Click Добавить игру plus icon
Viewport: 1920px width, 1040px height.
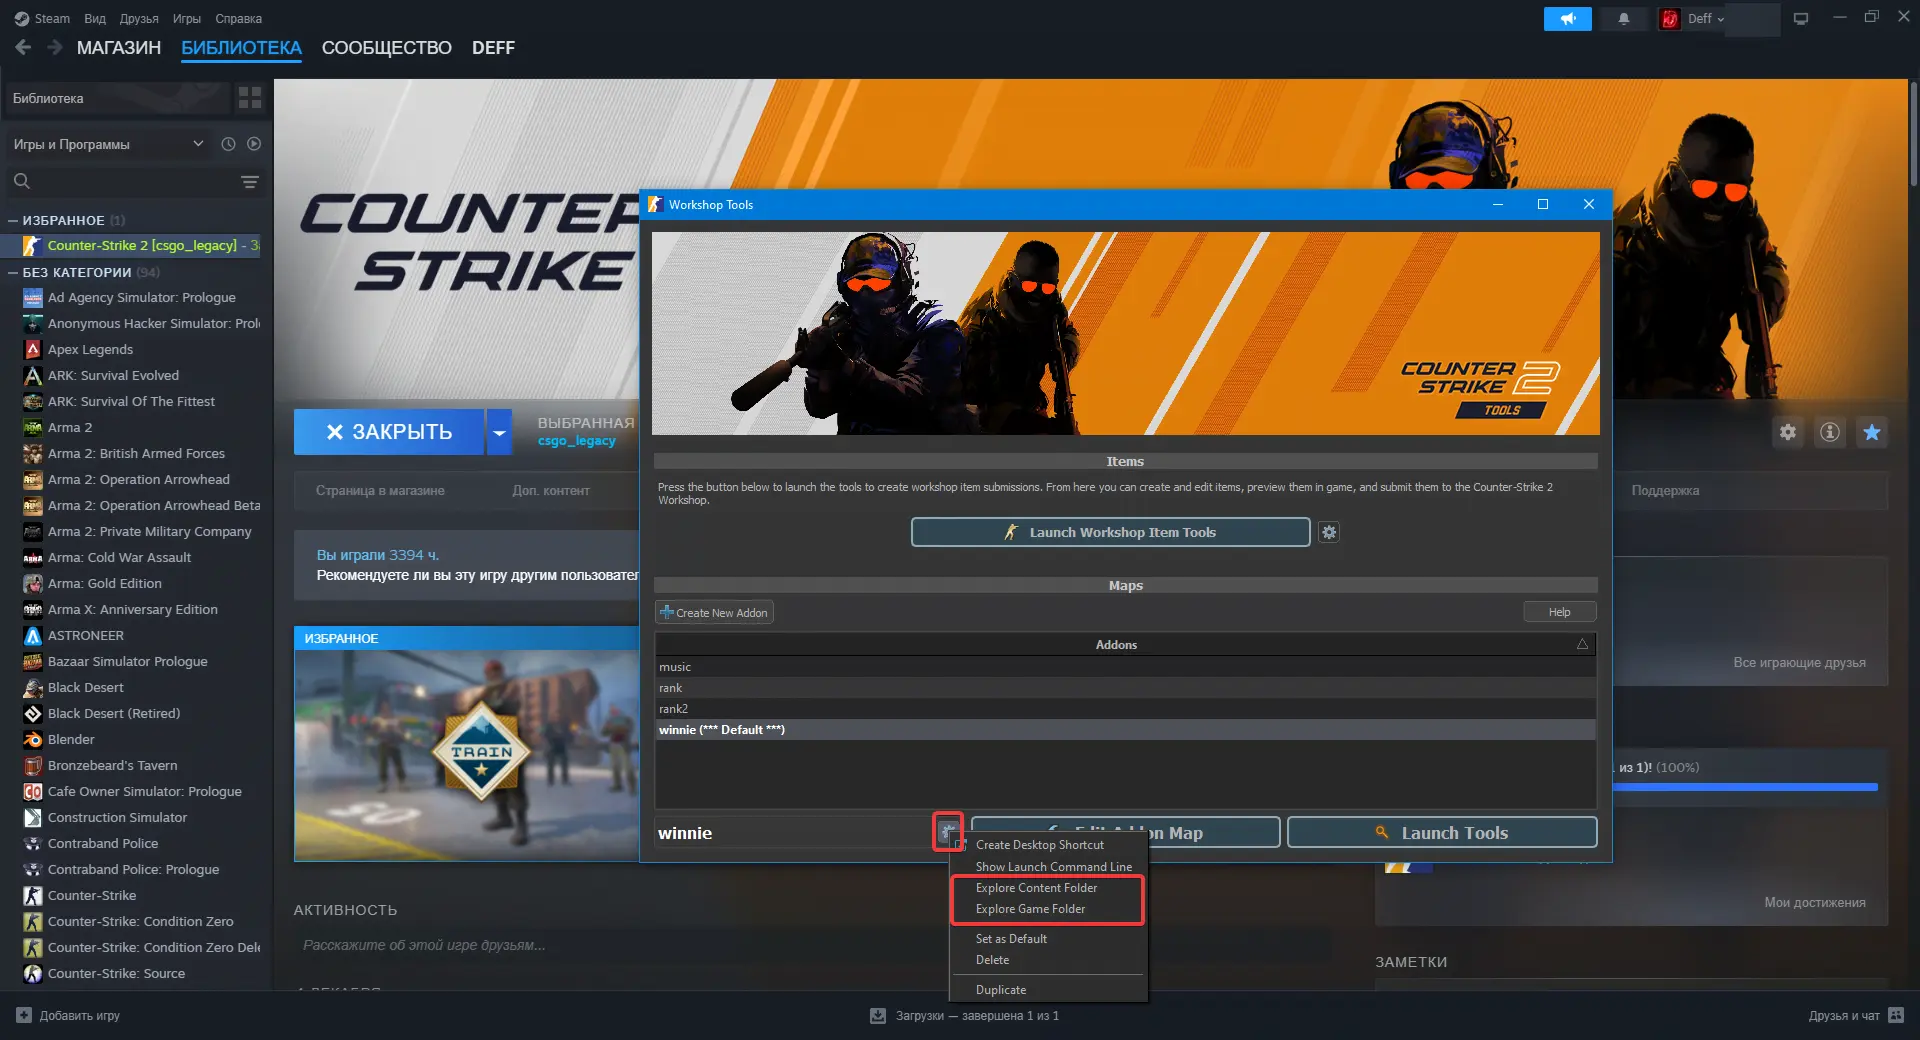tap(24, 1015)
